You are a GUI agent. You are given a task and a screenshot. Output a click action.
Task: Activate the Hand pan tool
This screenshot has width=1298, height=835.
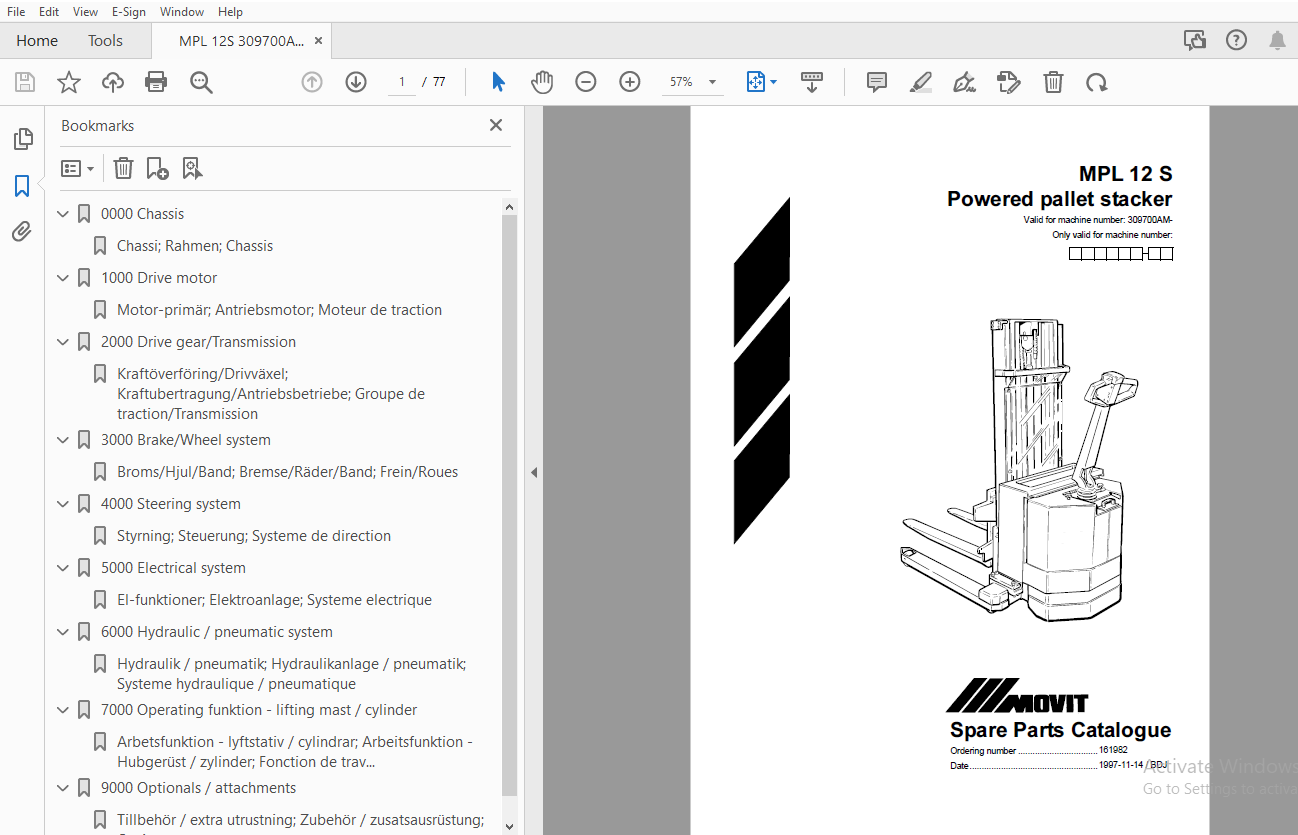(542, 82)
